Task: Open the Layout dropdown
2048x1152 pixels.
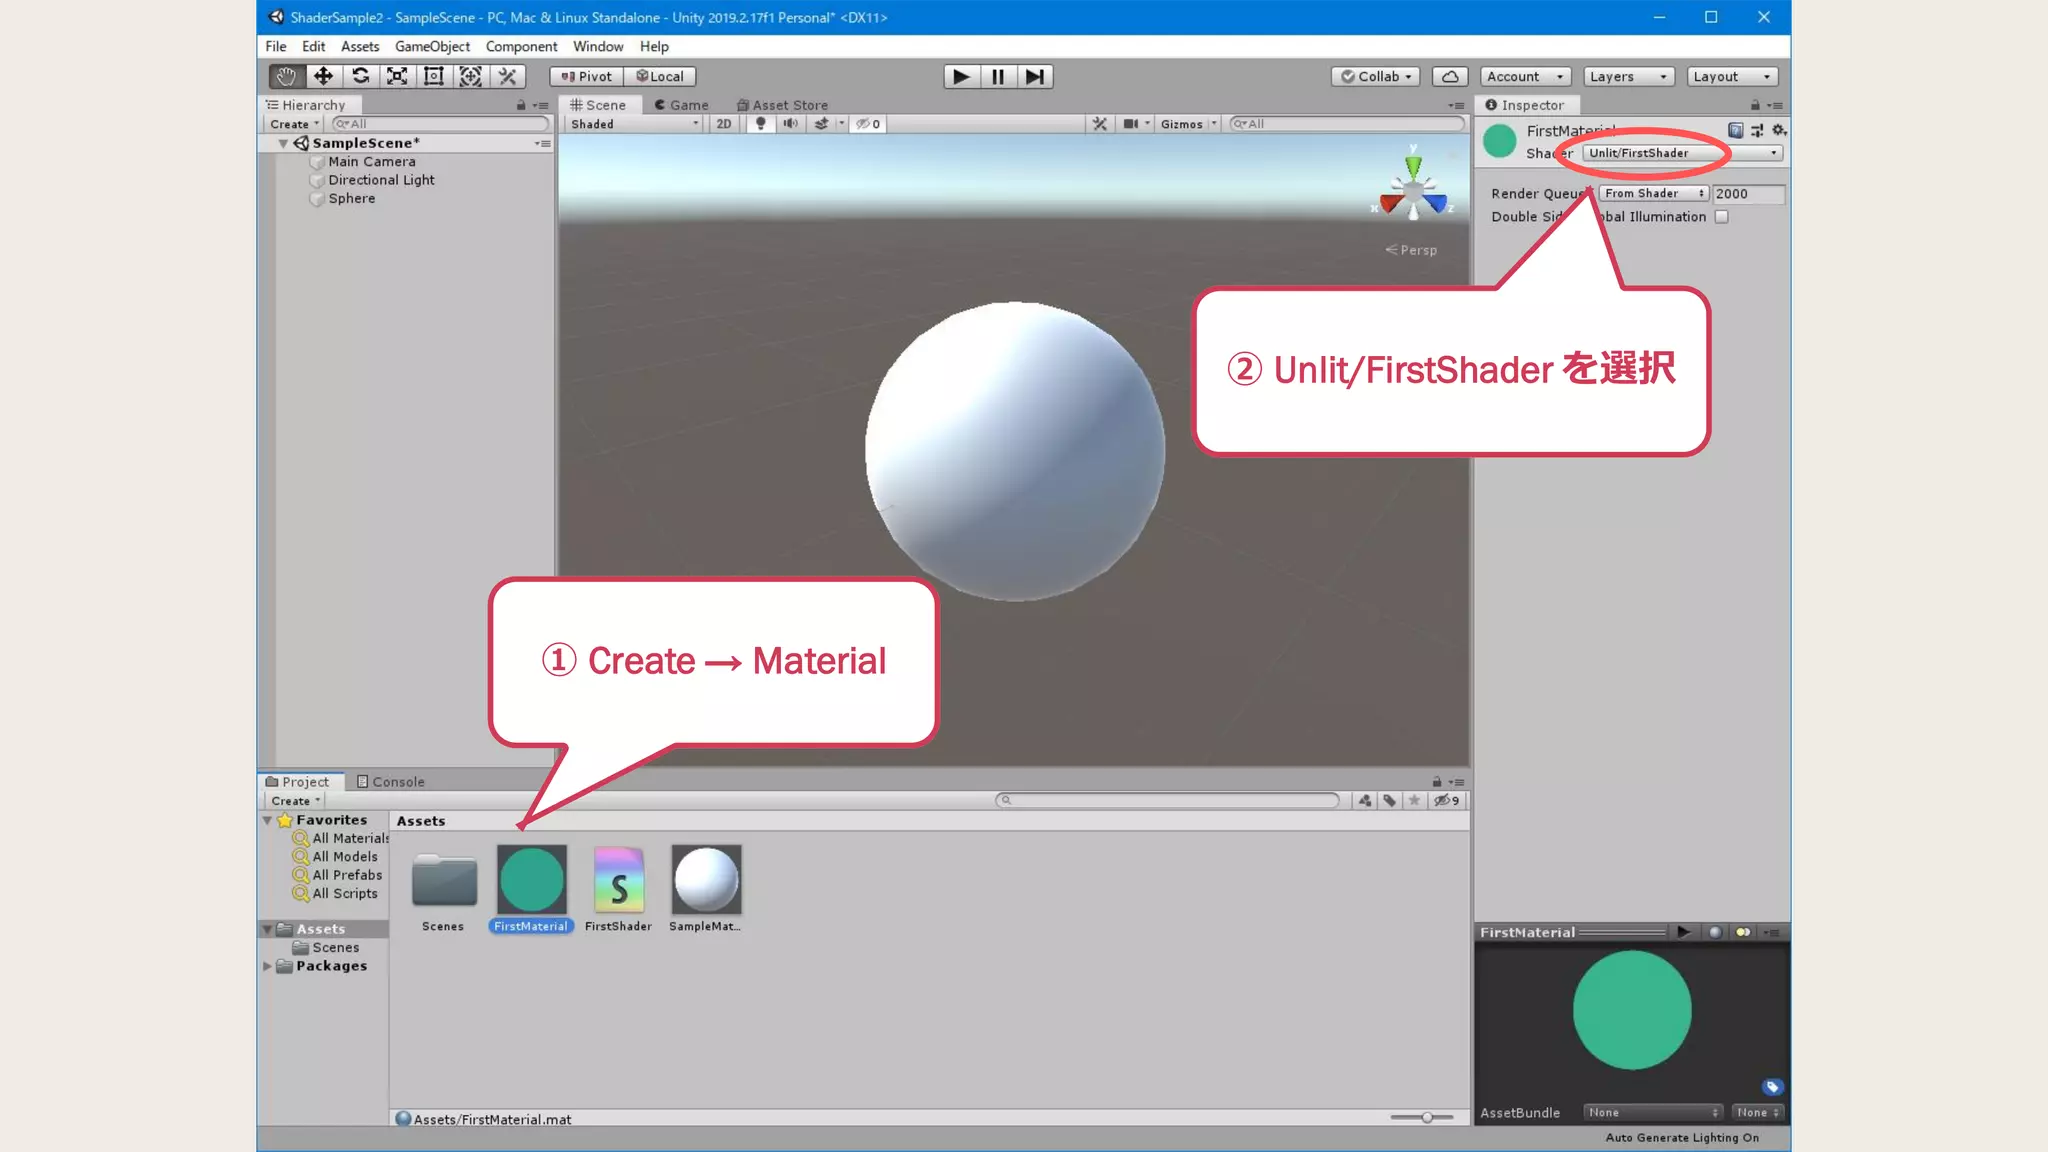Action: (1732, 76)
